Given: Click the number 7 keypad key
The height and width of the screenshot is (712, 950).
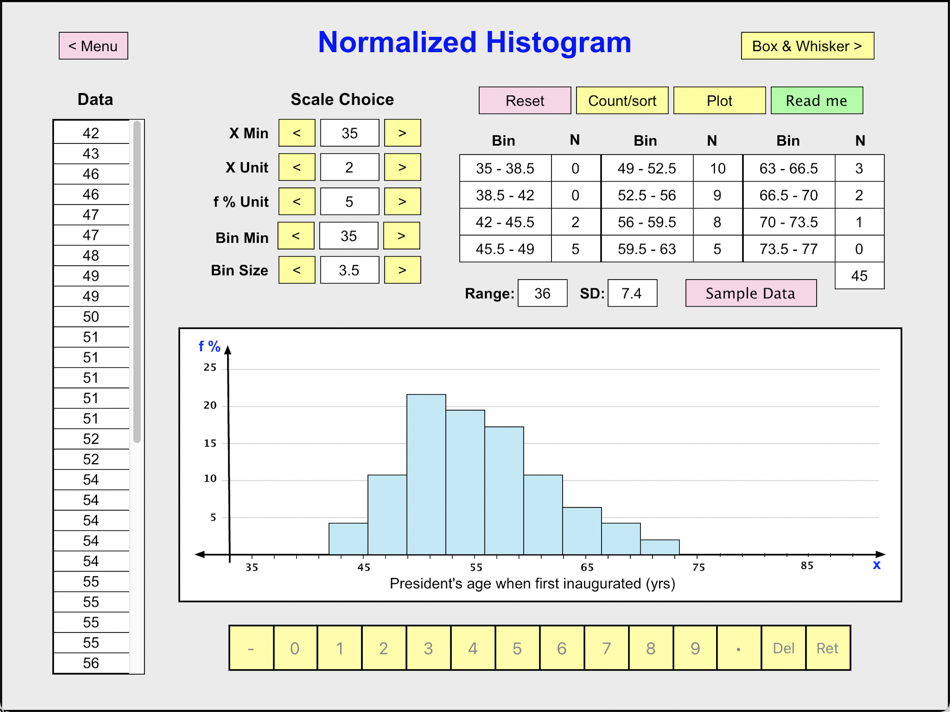Looking at the screenshot, I should 606,647.
